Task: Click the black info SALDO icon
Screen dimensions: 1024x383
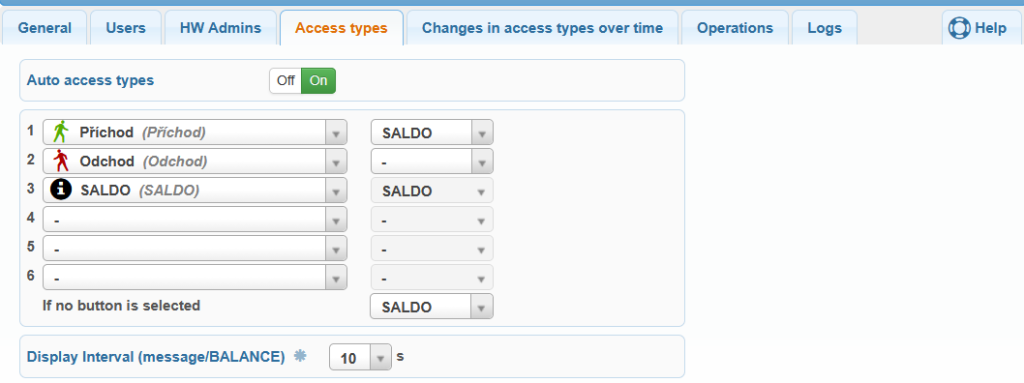Action: (x=61, y=190)
